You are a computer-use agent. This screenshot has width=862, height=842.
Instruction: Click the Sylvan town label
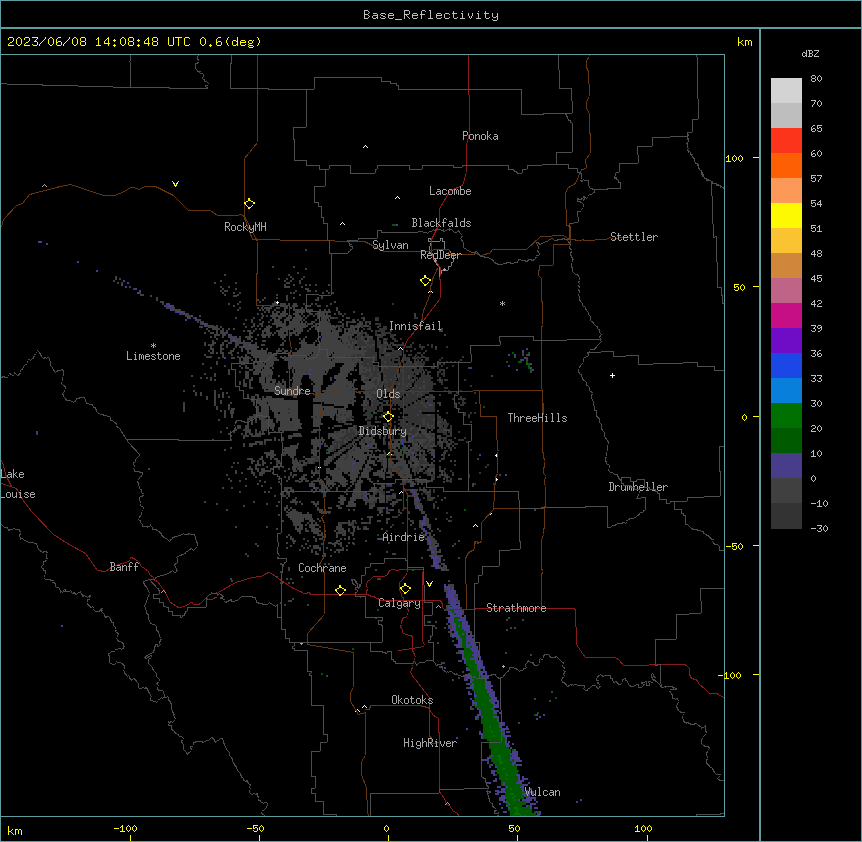(x=390, y=245)
